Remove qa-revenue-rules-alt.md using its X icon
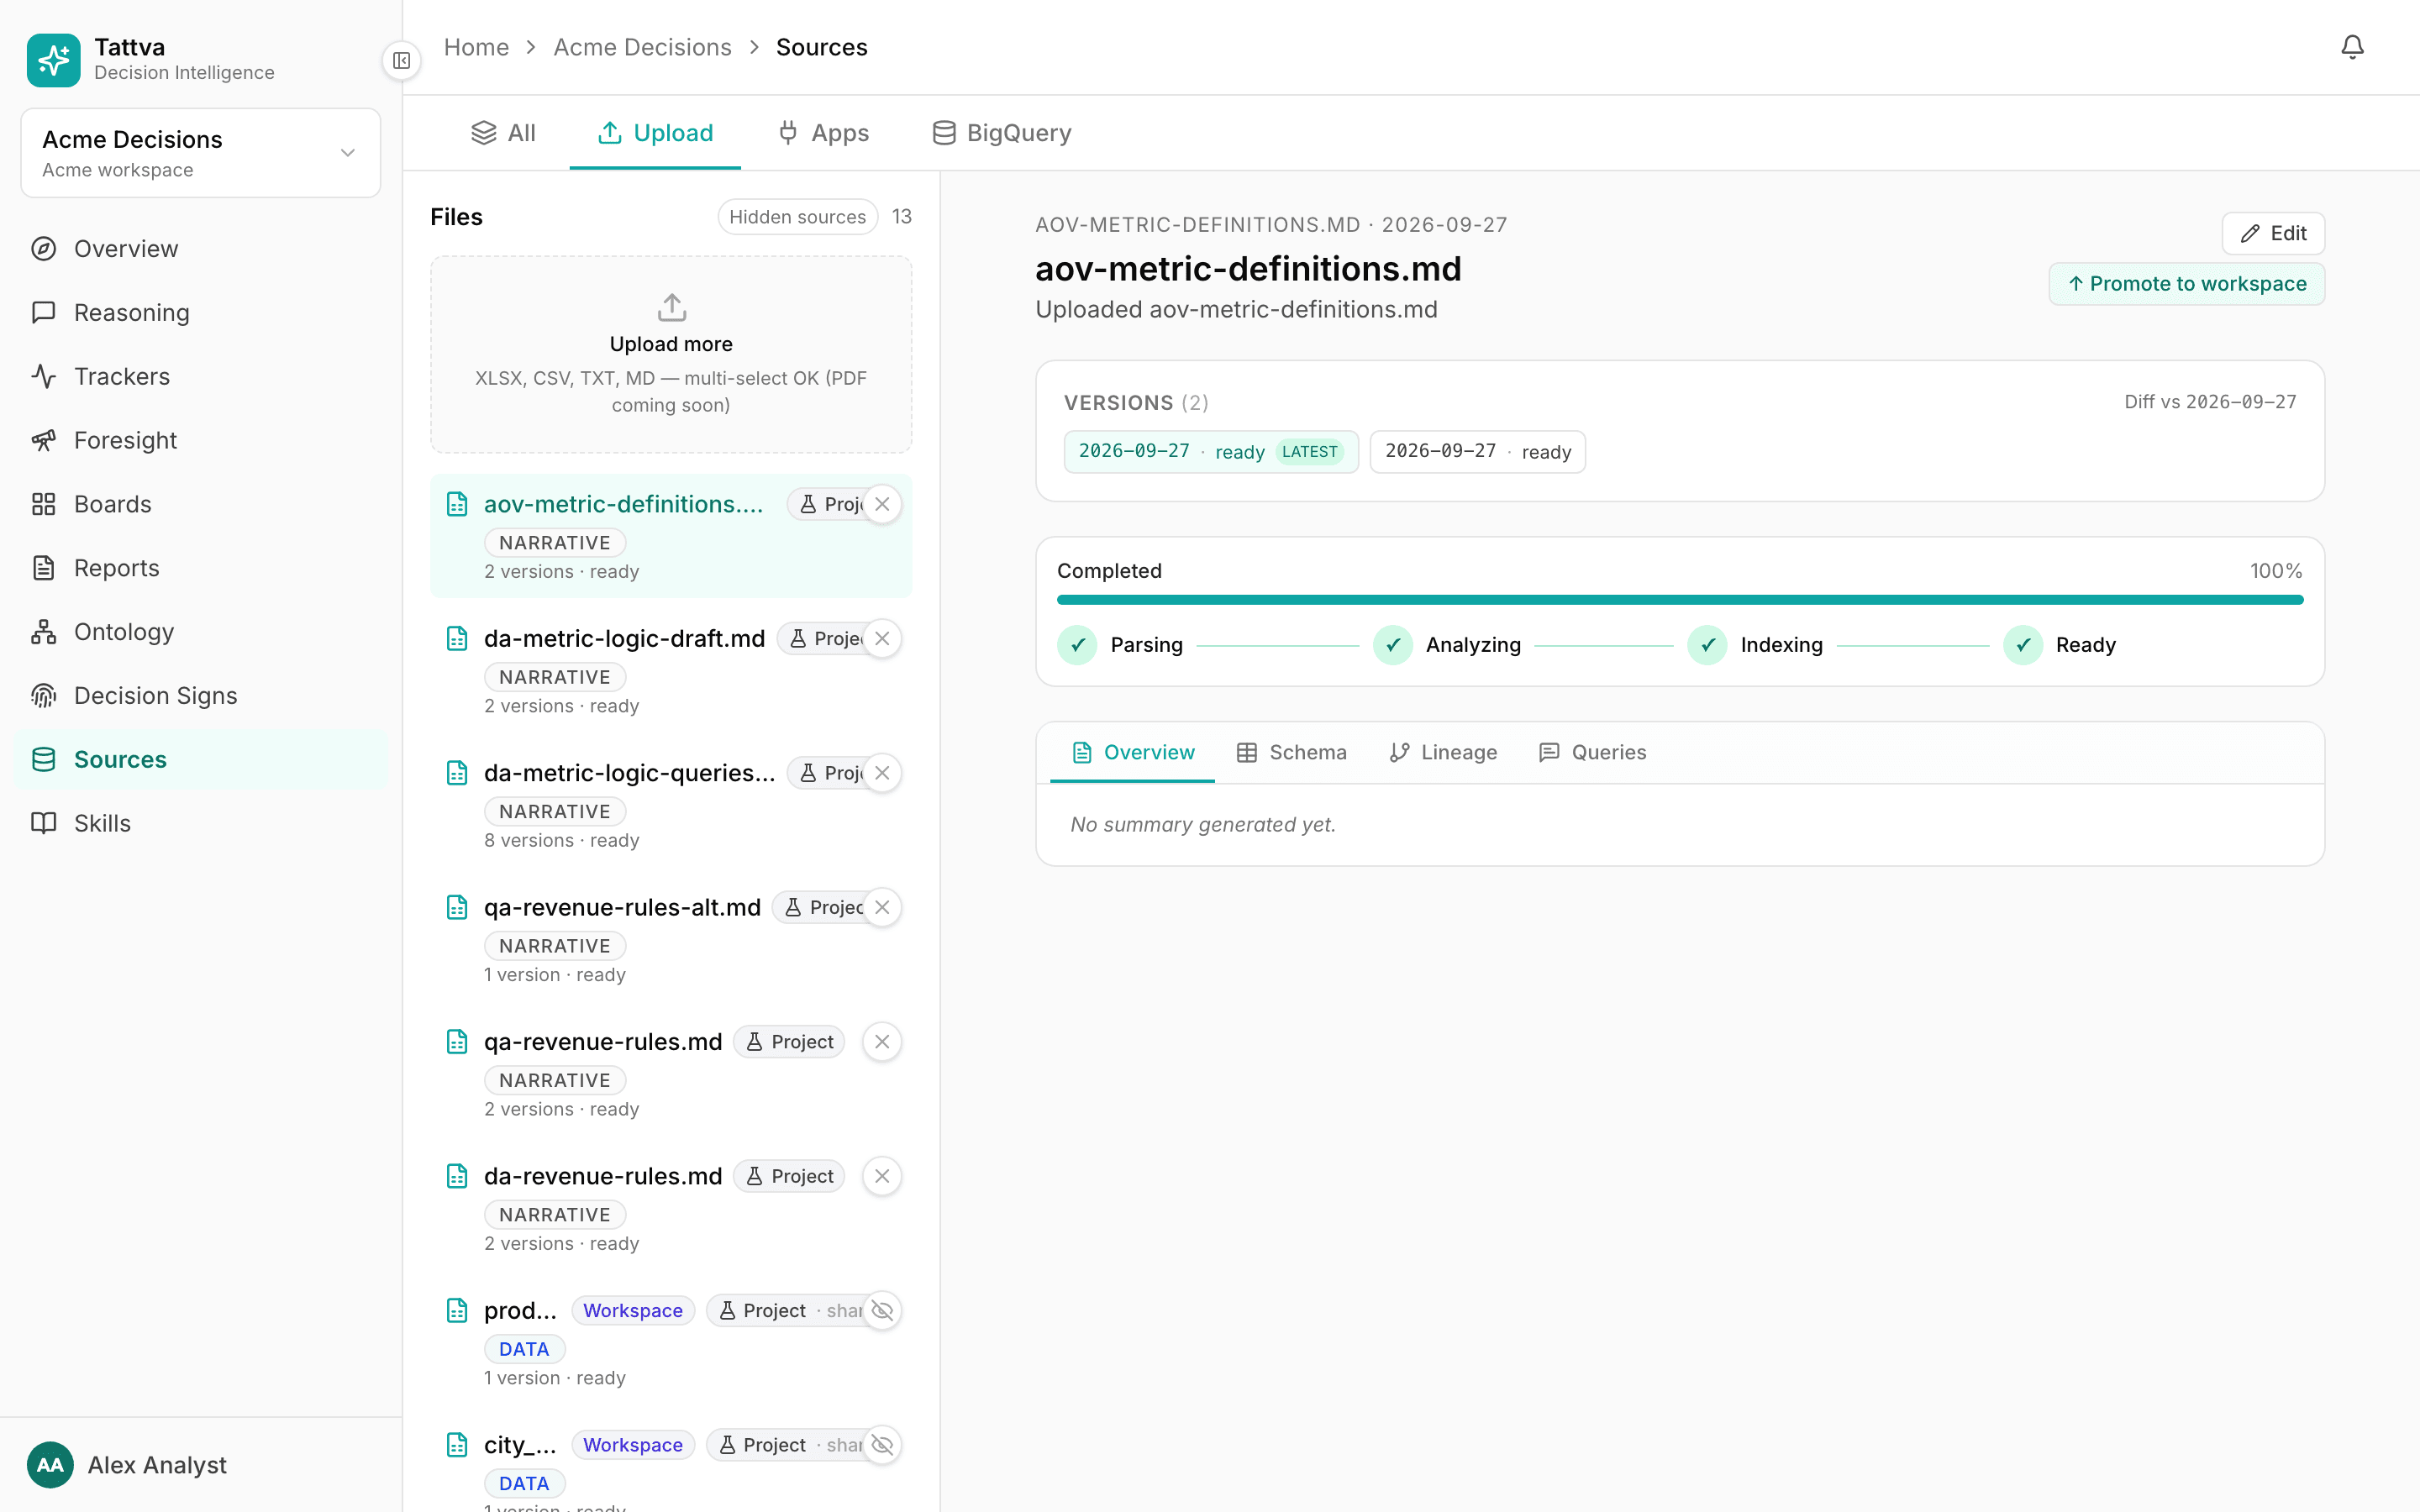 882,907
